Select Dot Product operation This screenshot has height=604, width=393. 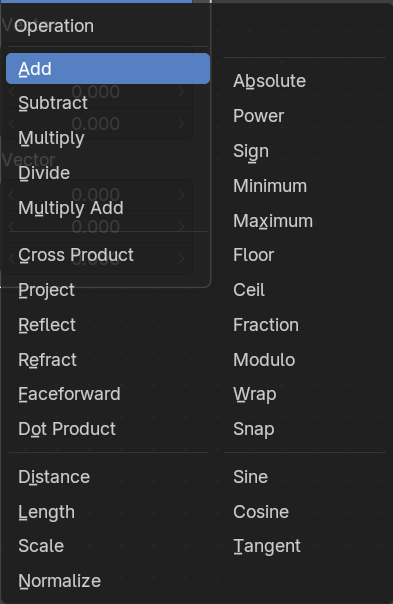pos(108,429)
